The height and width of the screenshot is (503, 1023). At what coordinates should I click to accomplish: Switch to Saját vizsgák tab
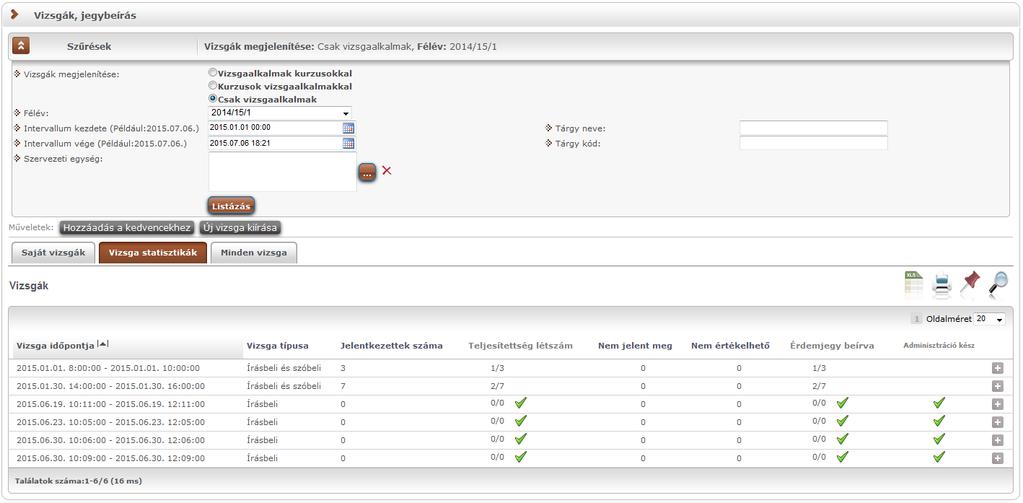(54, 252)
